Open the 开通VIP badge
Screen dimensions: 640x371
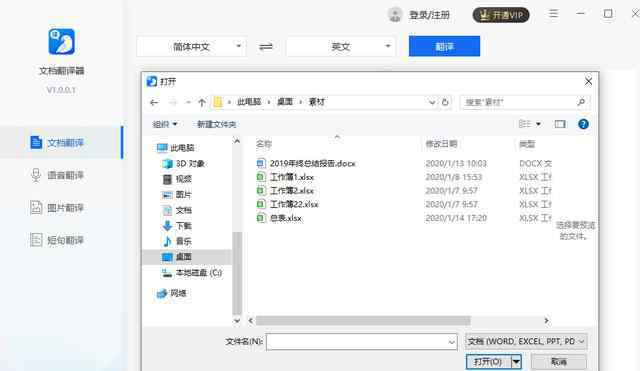[x=501, y=15]
